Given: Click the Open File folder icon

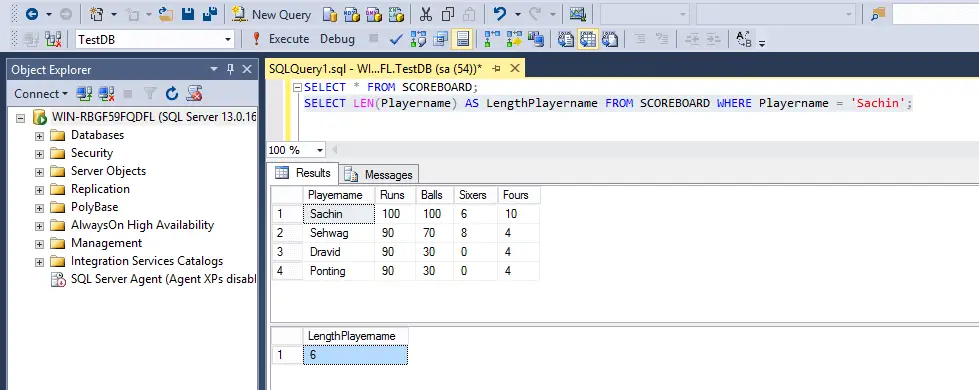Looking at the screenshot, I should pyautogui.click(x=165, y=14).
